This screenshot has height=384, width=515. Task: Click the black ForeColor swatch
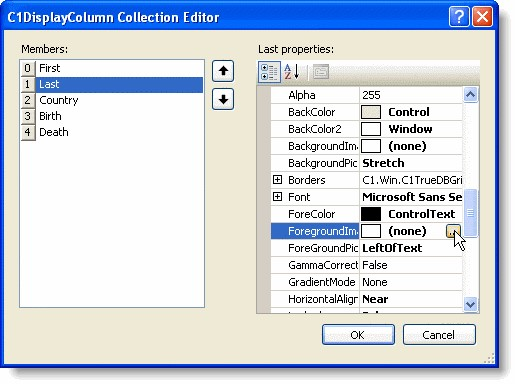click(371, 214)
